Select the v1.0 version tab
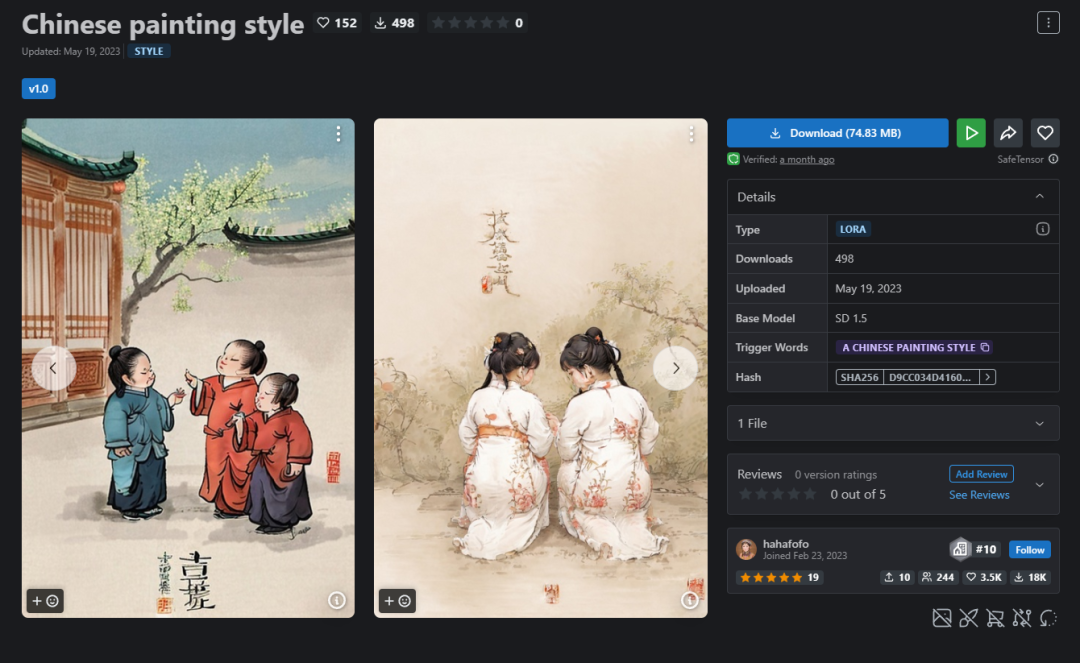 [39, 89]
